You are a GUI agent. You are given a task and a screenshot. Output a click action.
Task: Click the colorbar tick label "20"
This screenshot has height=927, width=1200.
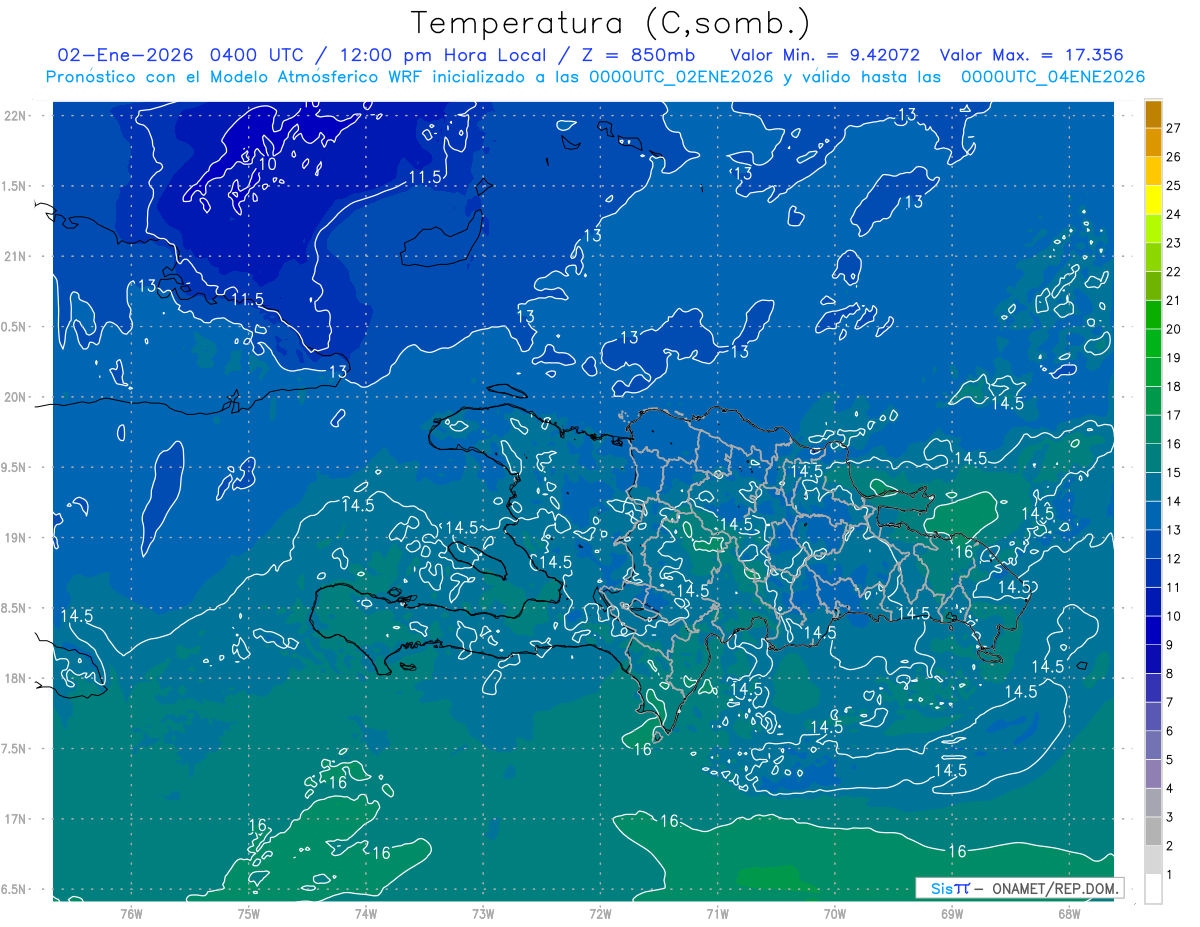point(1173,329)
